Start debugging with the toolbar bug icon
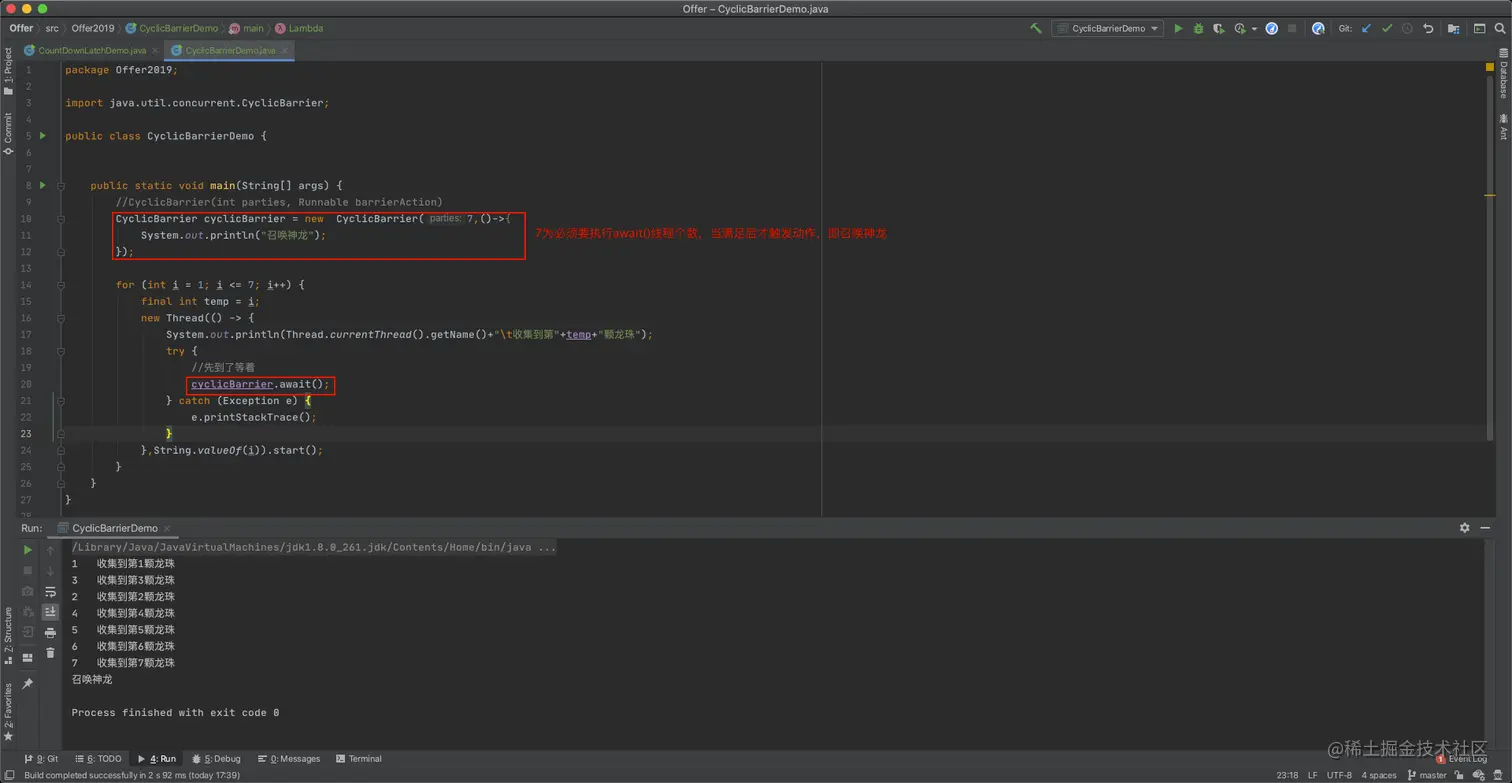Viewport: 1512px width, 783px height. [1198, 29]
